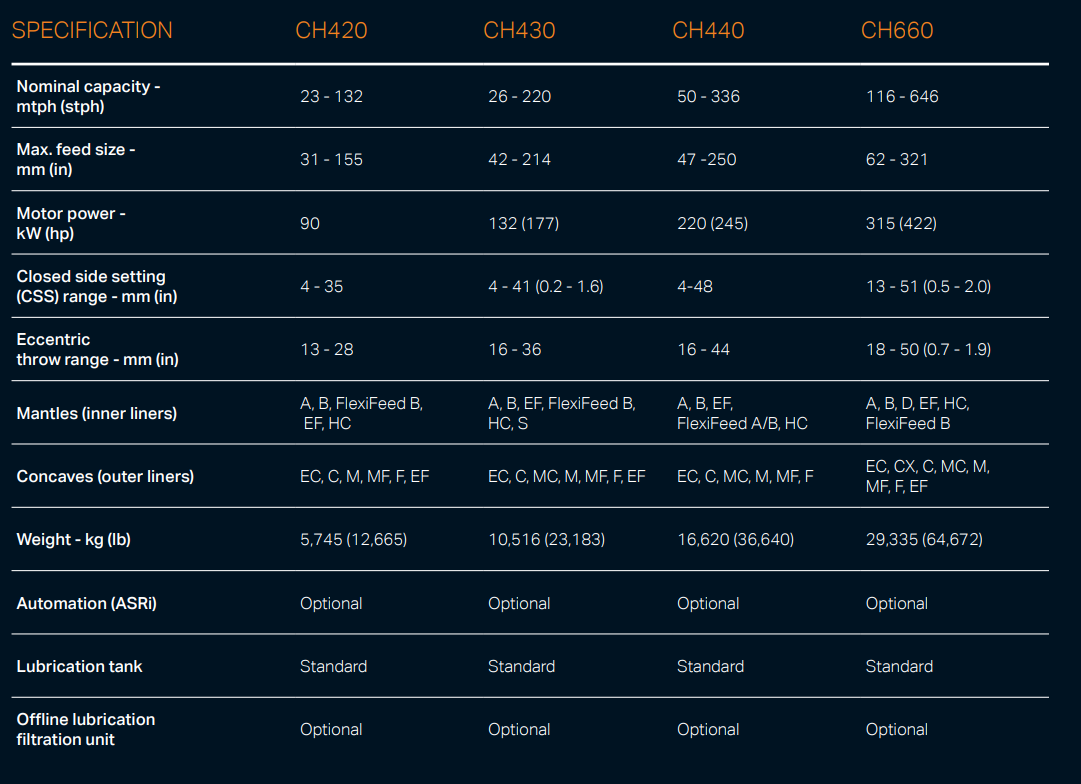The image size is (1081, 784).
Task: Click the Automation (ASRi) row label
Action: [x=86, y=603]
